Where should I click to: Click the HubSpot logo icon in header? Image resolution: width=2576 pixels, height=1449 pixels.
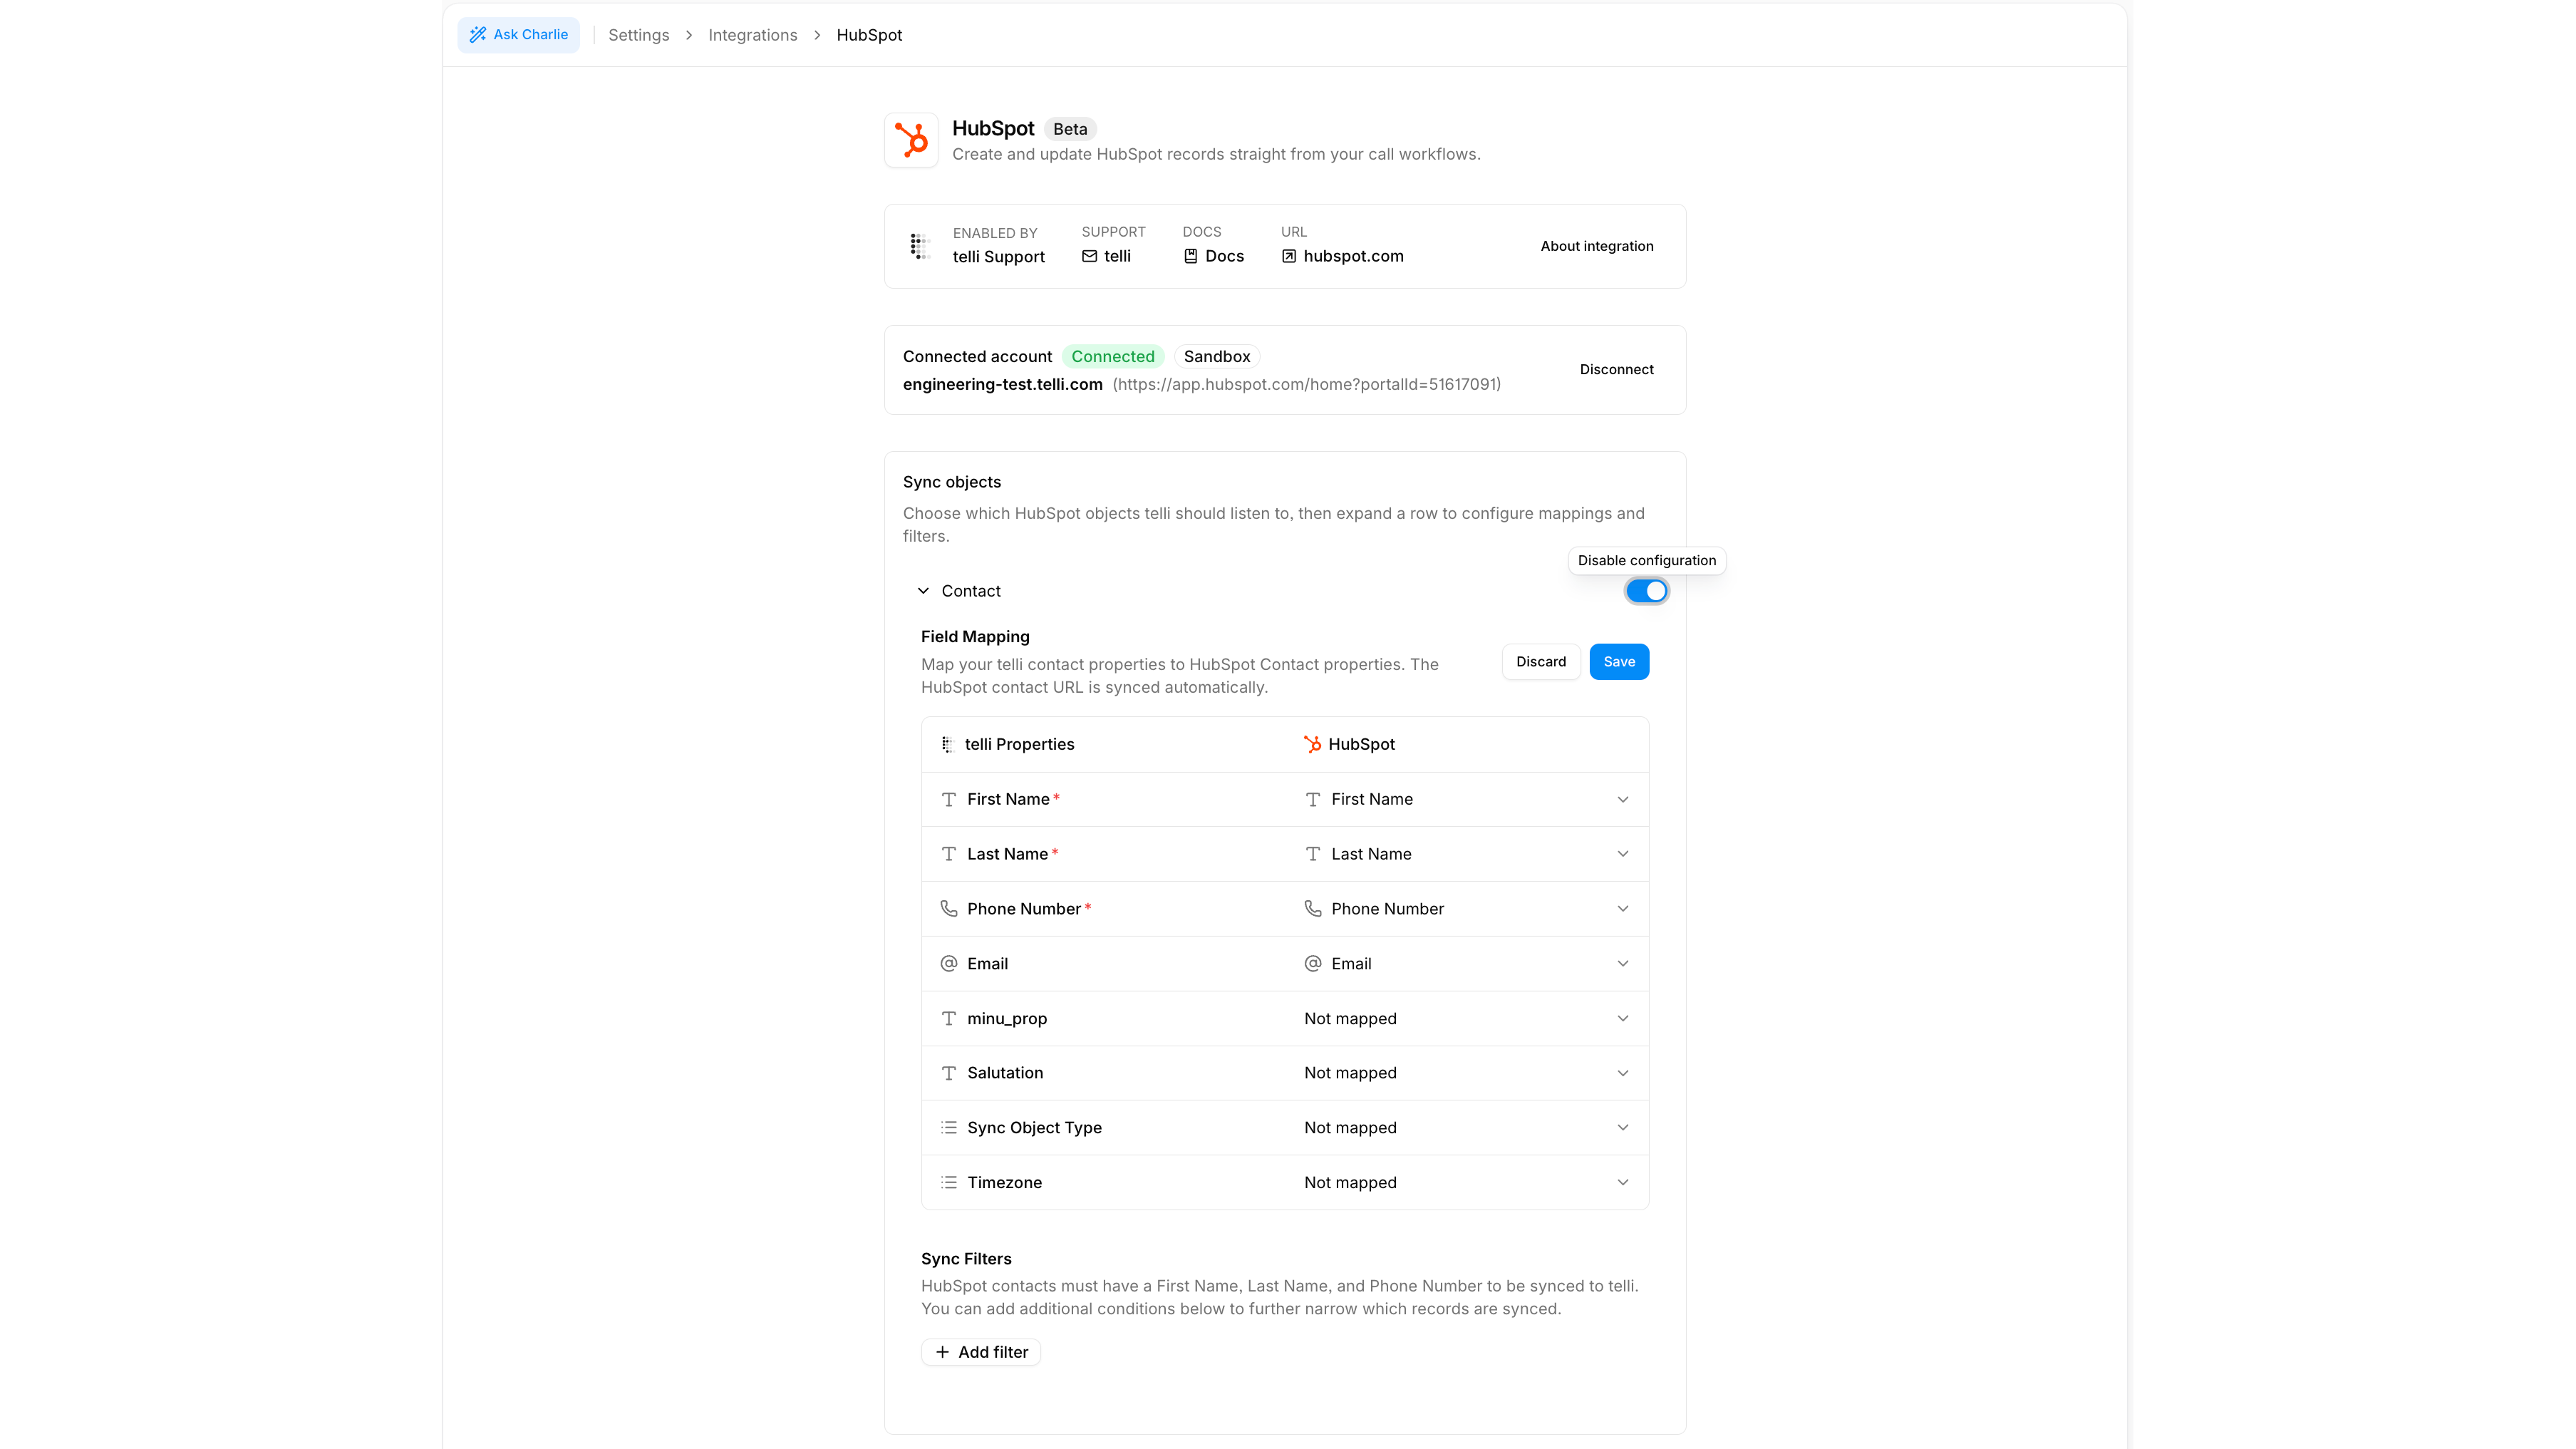tap(911, 140)
